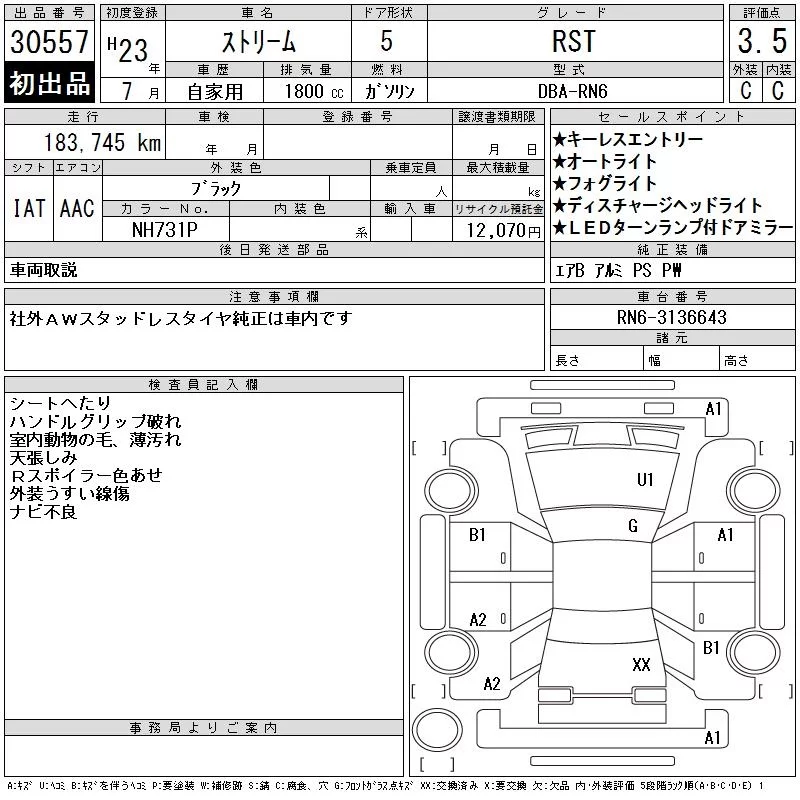Click shift type IAT

[x=29, y=208]
